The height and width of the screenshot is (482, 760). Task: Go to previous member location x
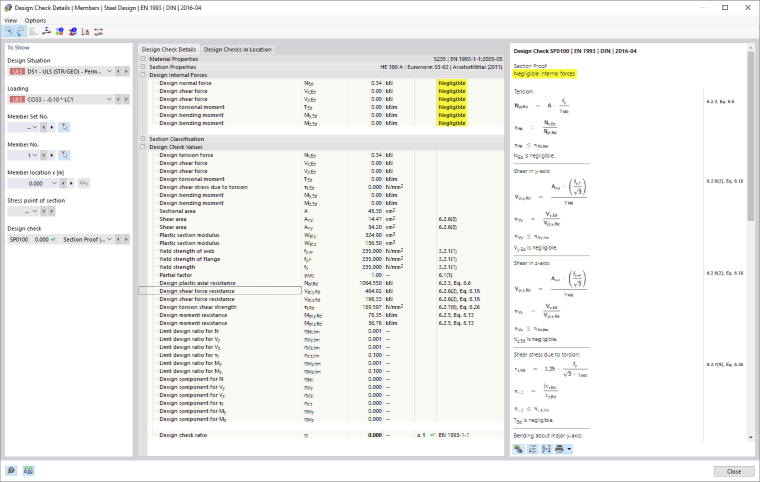click(63, 183)
